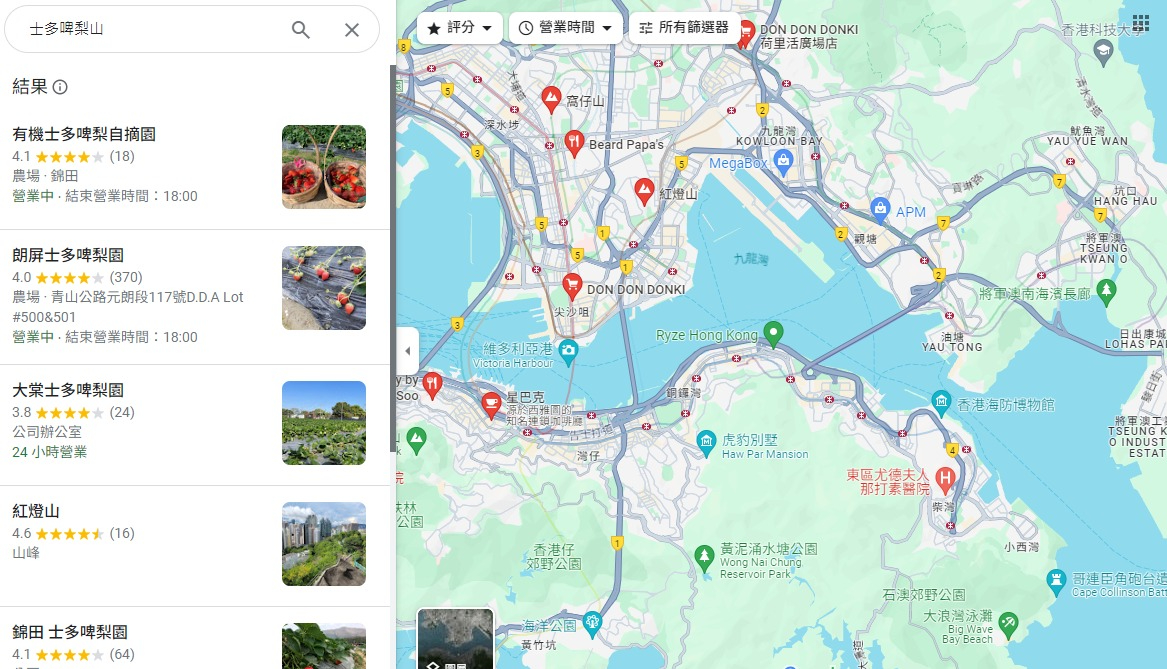The width and height of the screenshot is (1167, 669).
Task: Click the 石澳郊野公園 map label
Action: (924, 595)
